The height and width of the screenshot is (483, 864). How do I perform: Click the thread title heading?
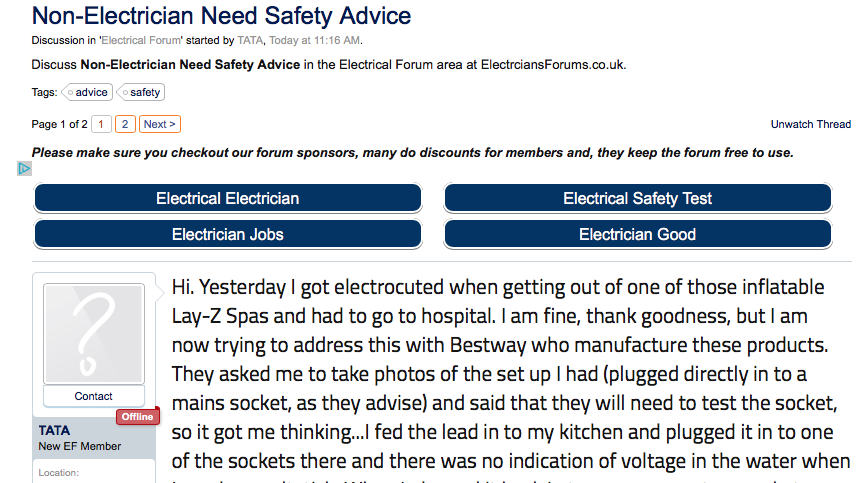tap(221, 16)
